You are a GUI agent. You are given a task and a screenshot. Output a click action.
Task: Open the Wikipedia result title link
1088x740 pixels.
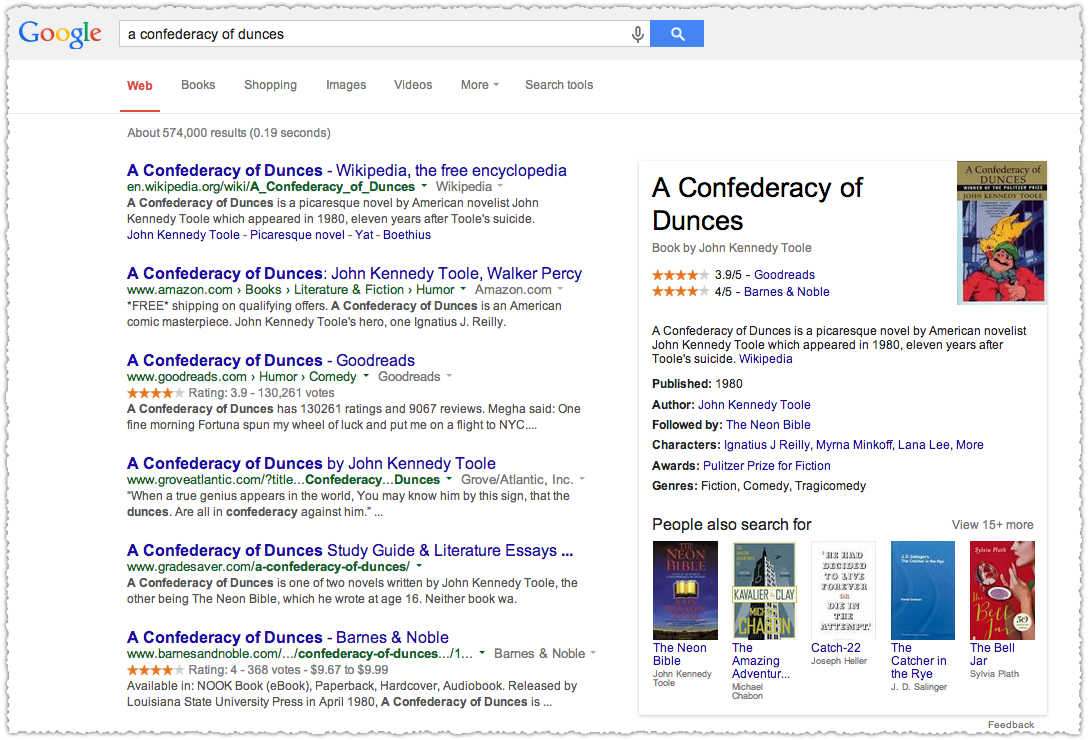tap(347, 170)
